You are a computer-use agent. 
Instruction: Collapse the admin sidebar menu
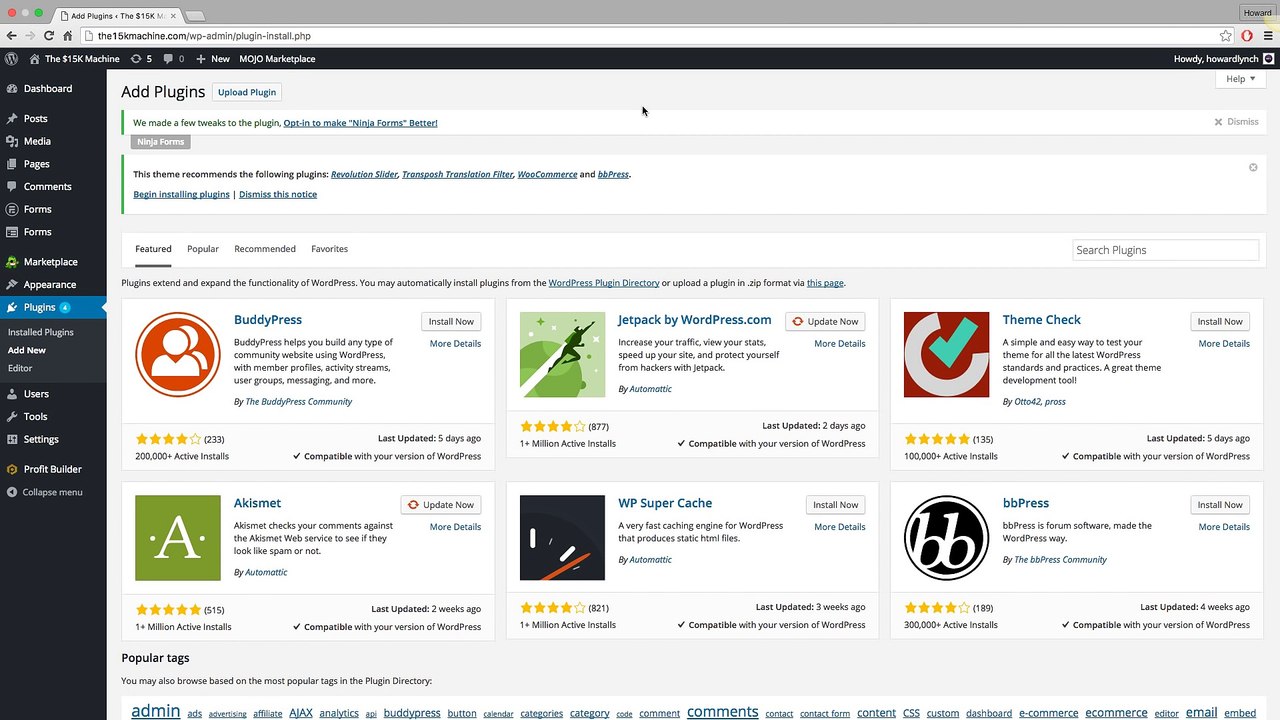coord(45,492)
